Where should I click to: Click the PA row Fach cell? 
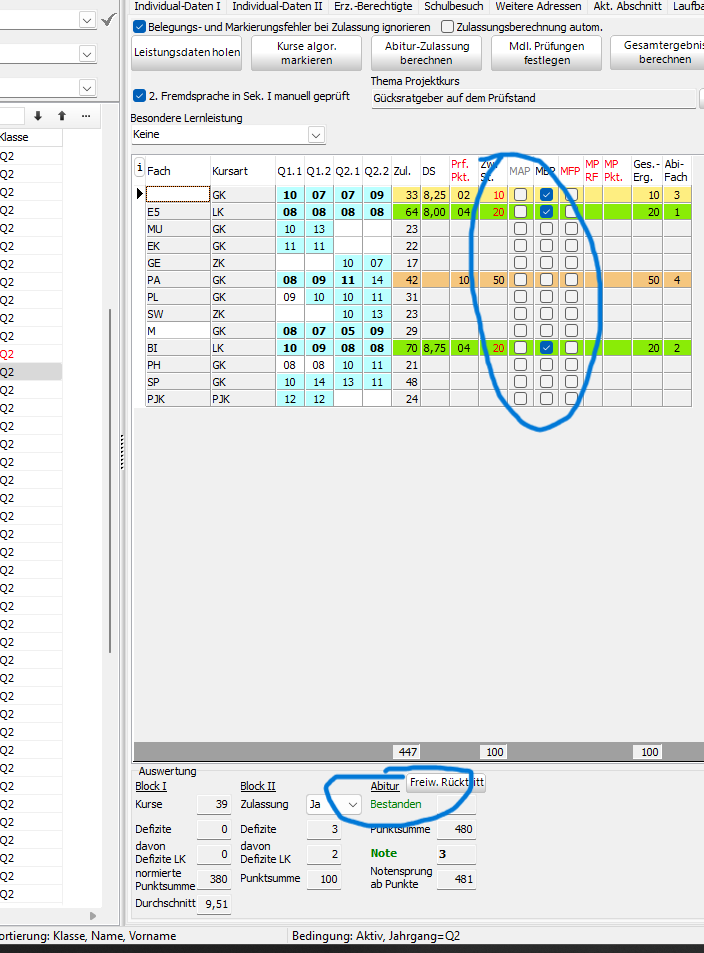(x=178, y=280)
